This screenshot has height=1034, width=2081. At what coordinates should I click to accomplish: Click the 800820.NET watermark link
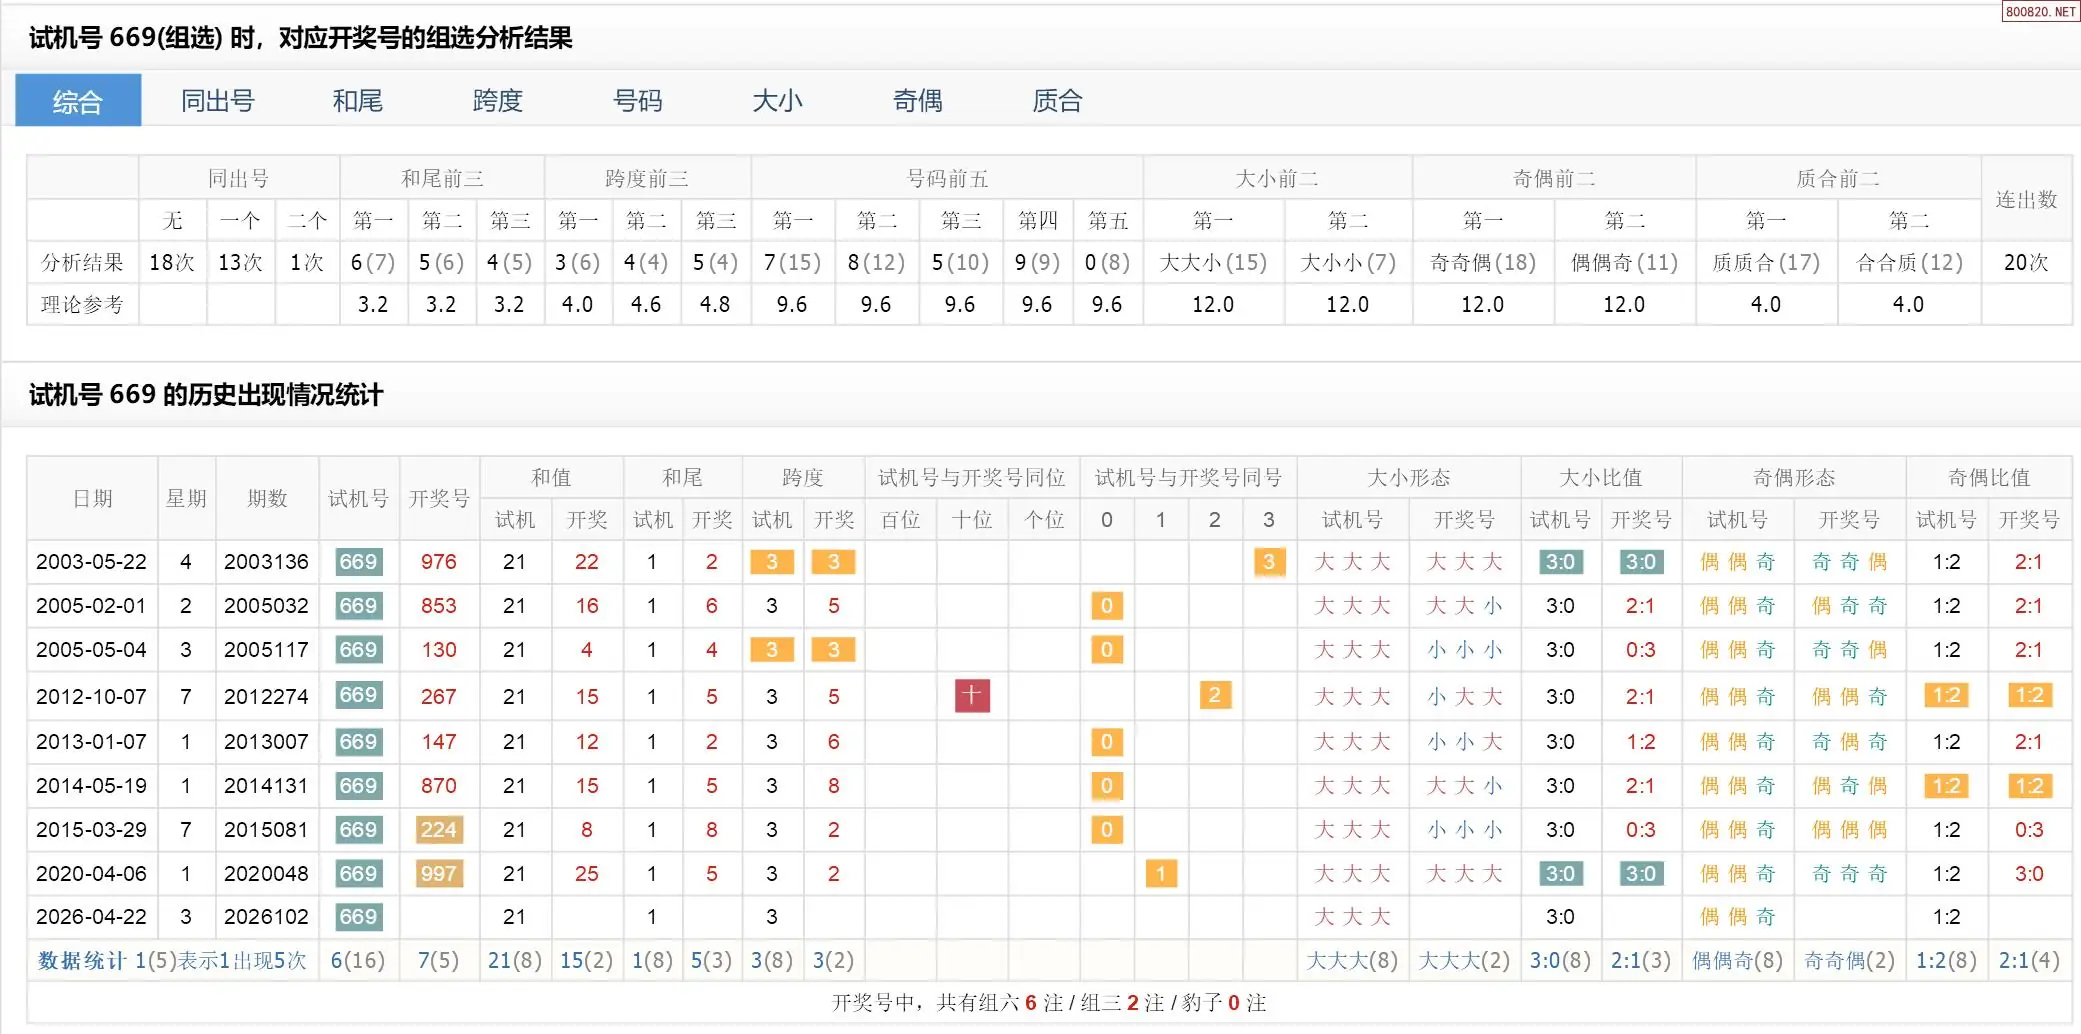tap(2040, 12)
